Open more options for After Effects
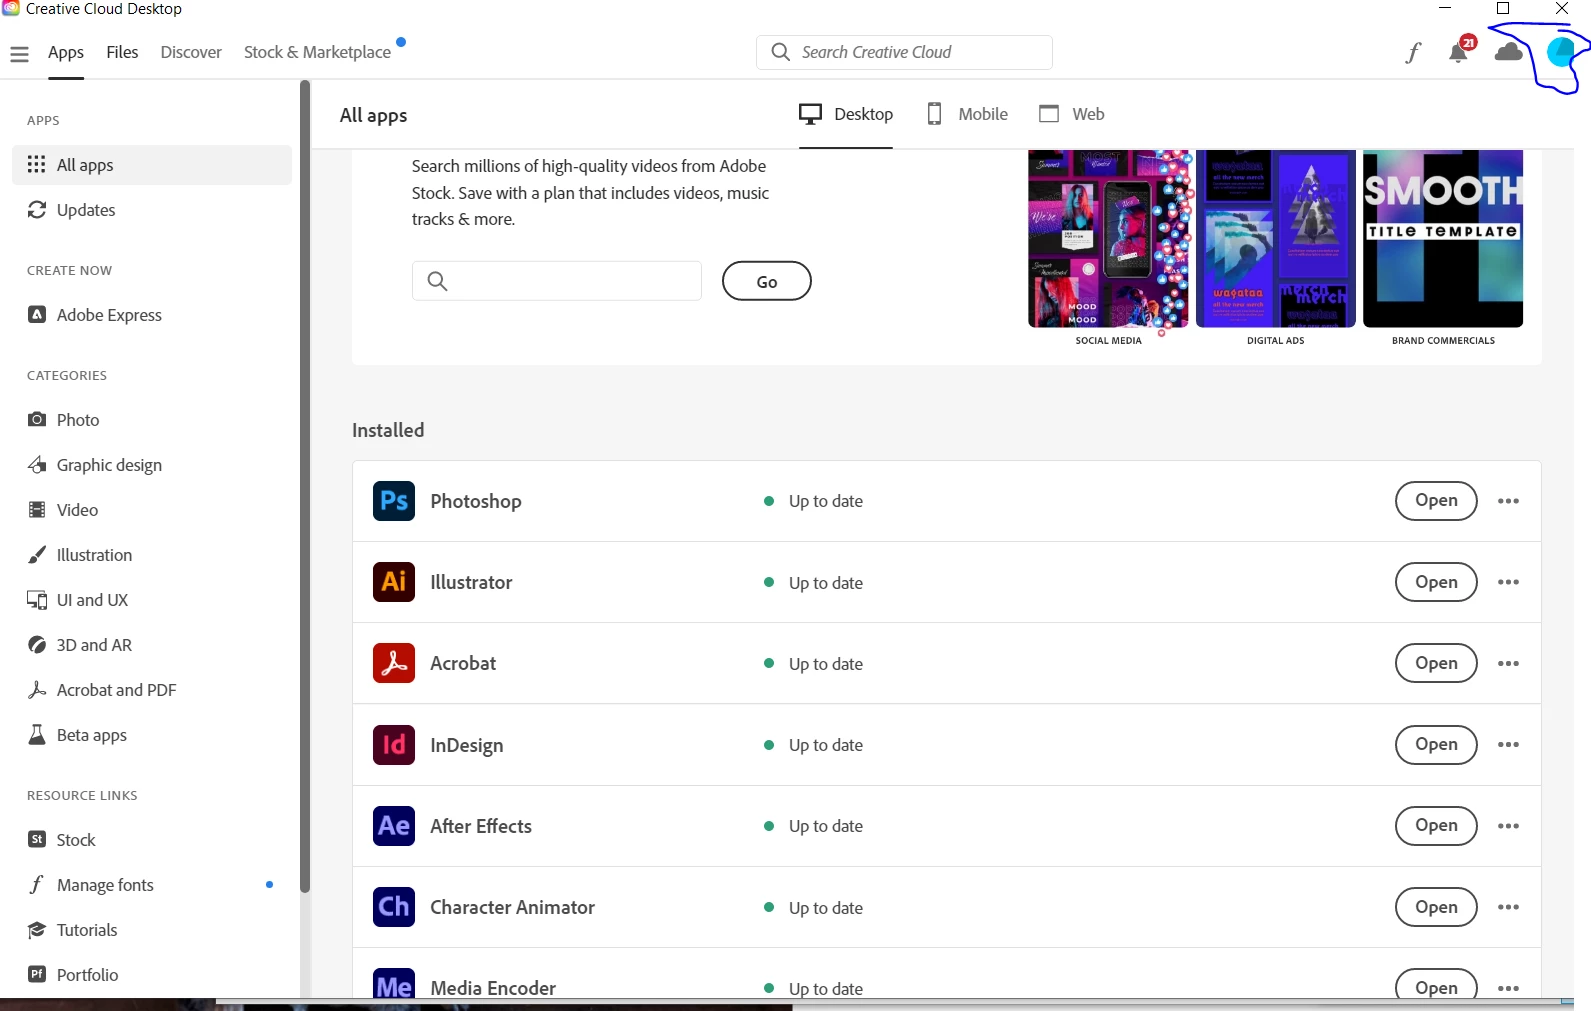Screen dimensions: 1591x1011 click(x=1508, y=826)
